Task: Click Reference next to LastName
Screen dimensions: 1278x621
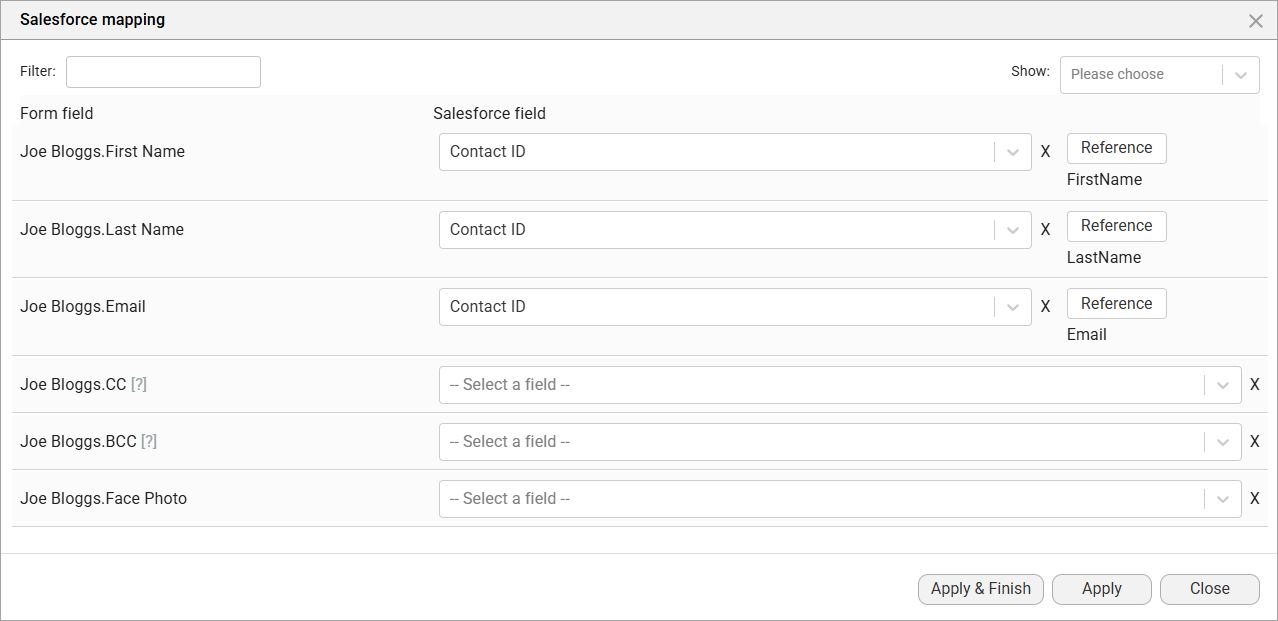Action: coord(1116,225)
